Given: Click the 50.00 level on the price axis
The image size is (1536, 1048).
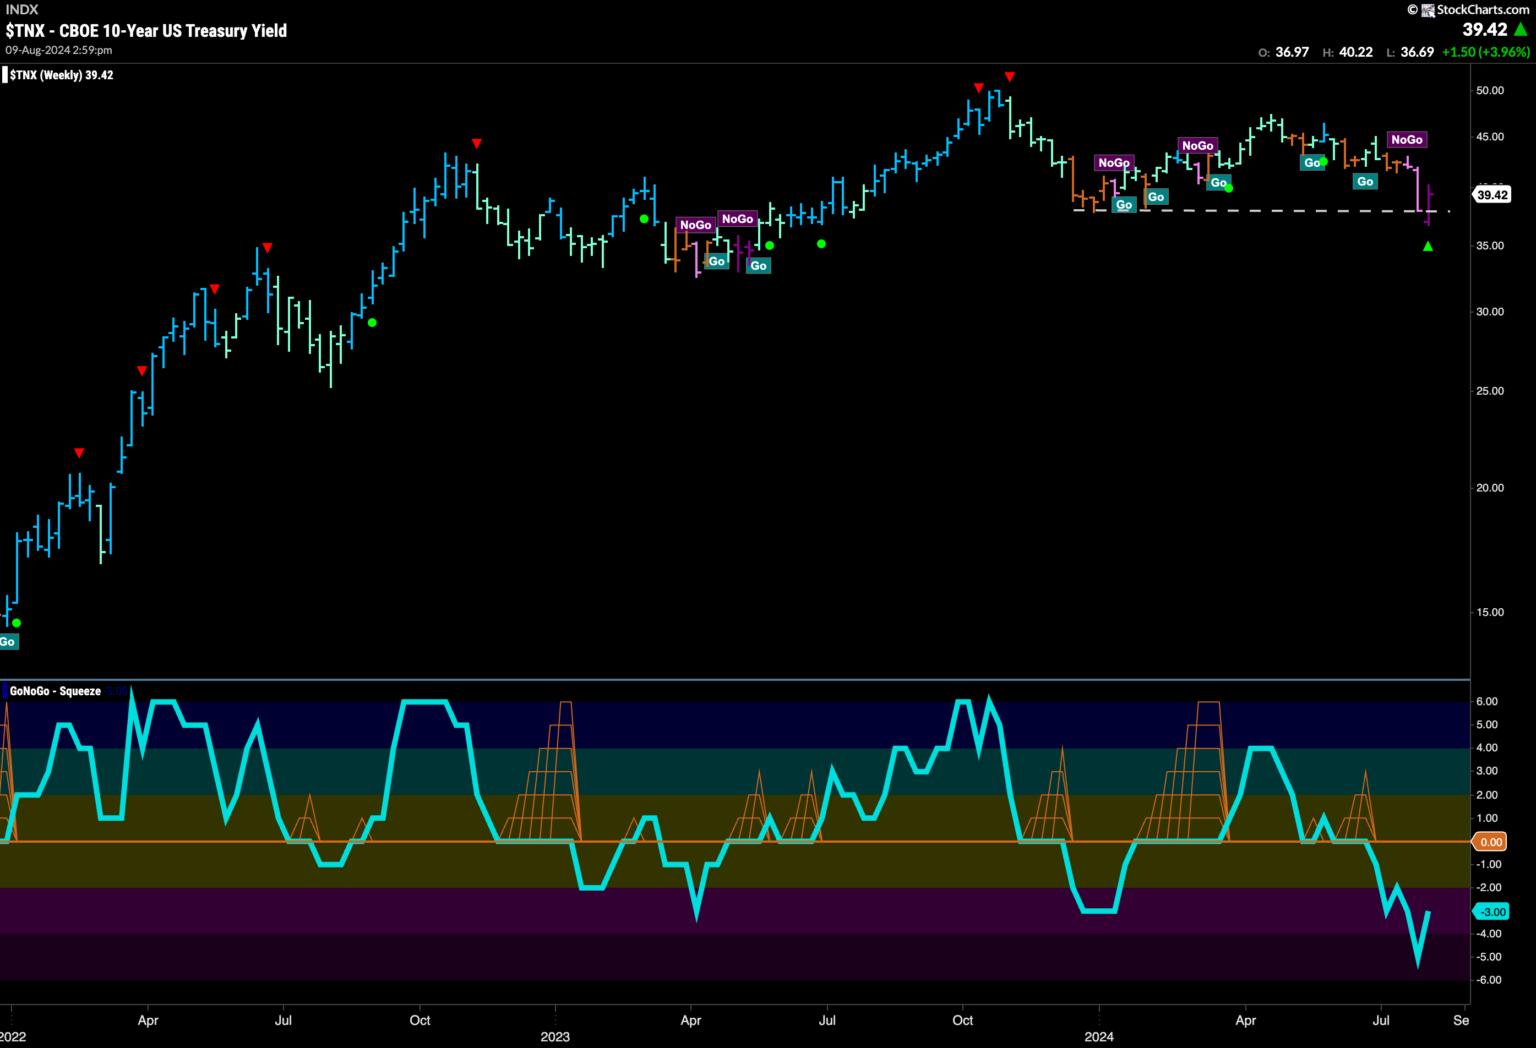Looking at the screenshot, I should pyautogui.click(x=1490, y=91).
